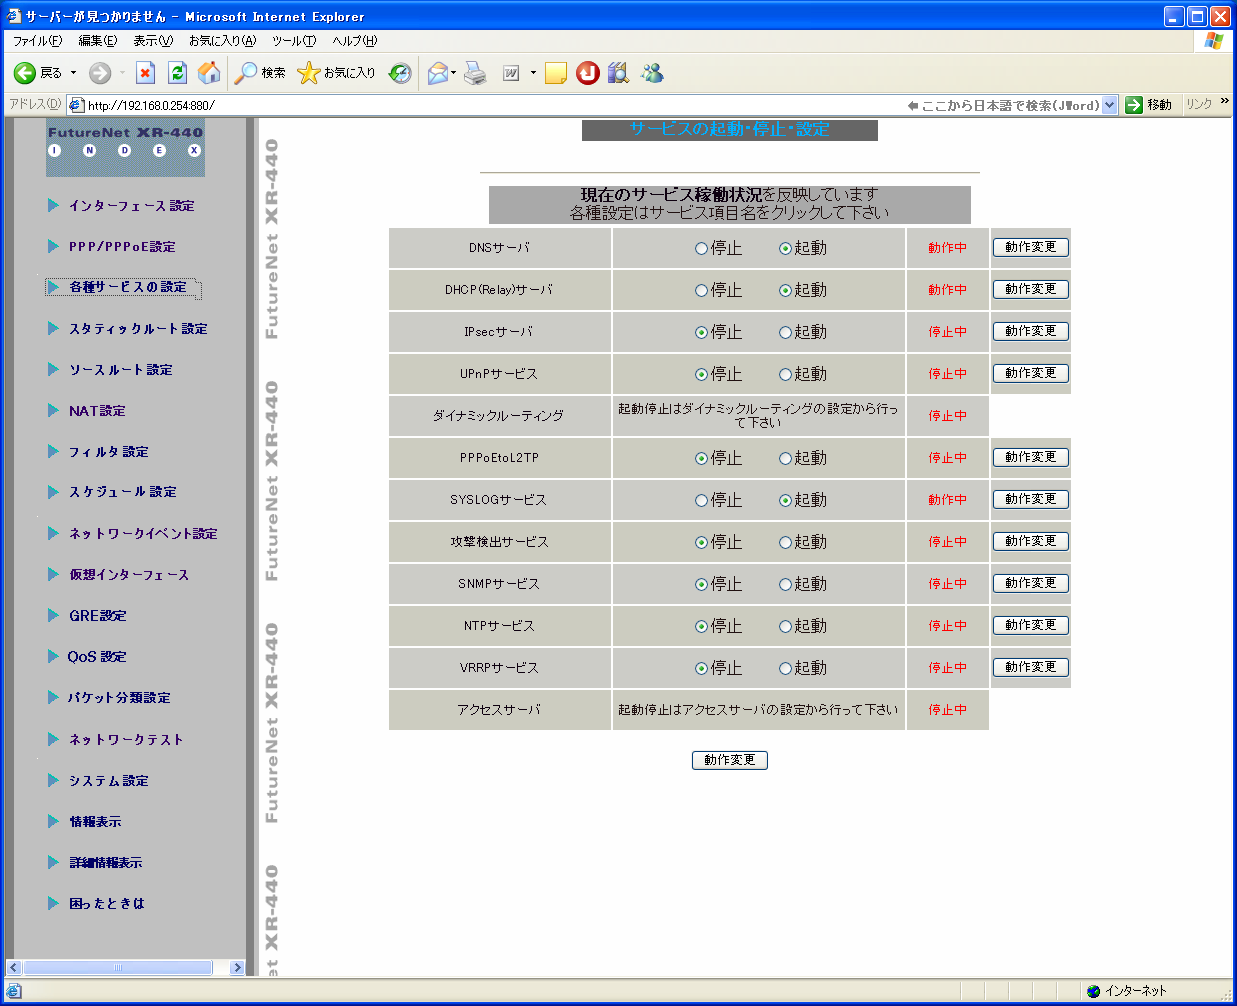The image size is (1237, 1006).
Task: Select 起動 for PPPoEtoL2TP
Action: (785, 458)
